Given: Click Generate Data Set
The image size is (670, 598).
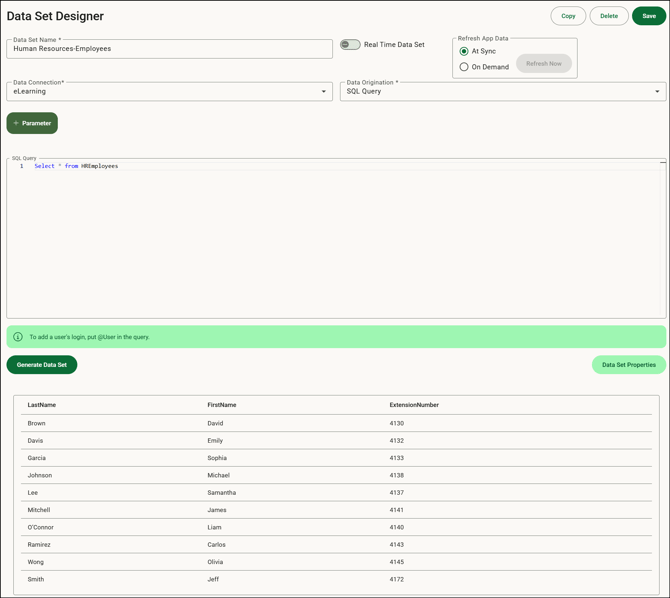Looking at the screenshot, I should [42, 365].
